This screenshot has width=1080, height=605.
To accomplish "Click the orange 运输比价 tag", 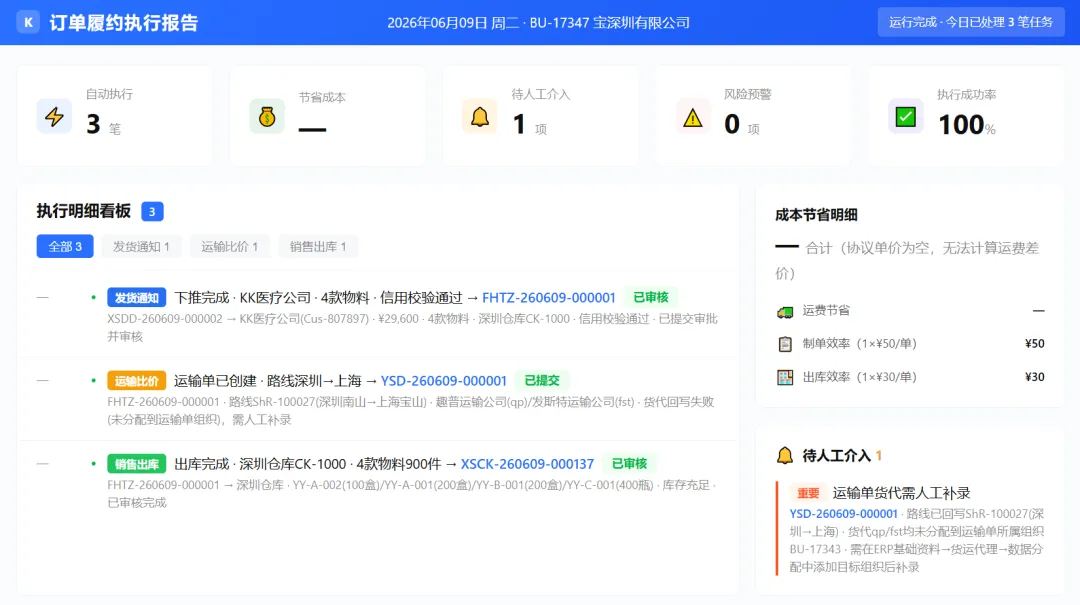I will [136, 380].
